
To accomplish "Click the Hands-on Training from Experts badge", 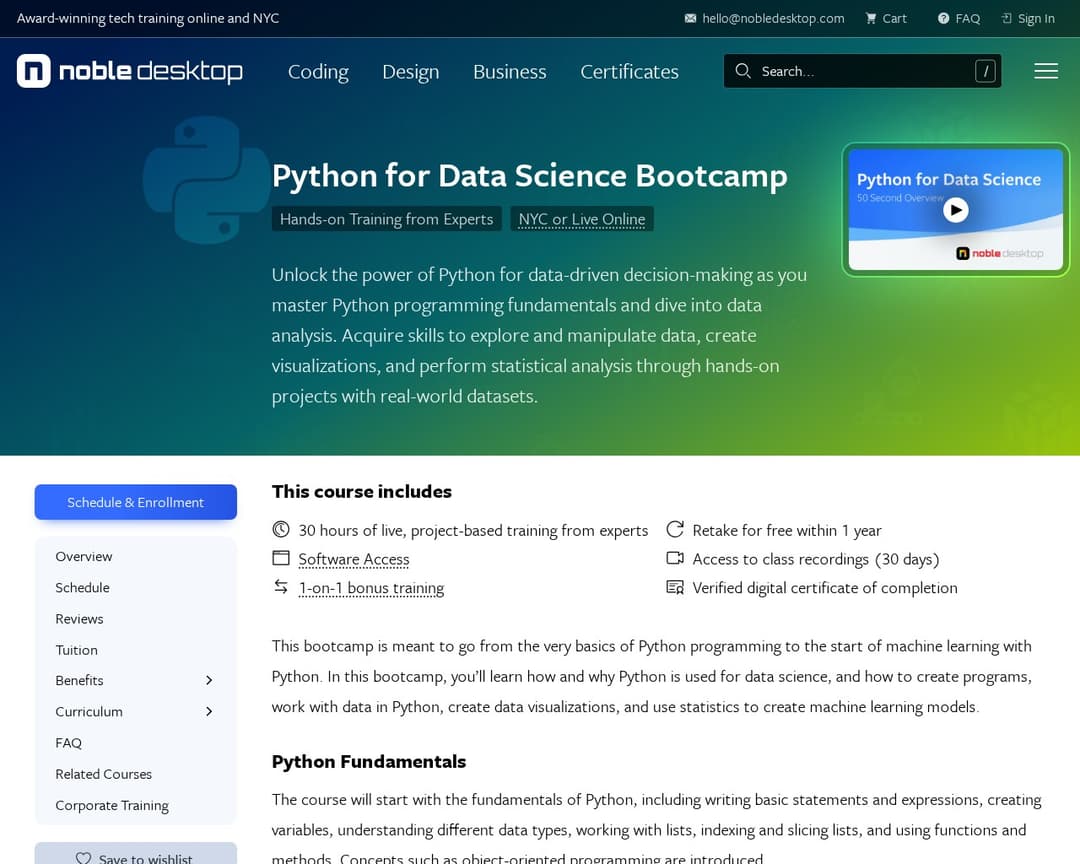I will [x=386, y=219].
